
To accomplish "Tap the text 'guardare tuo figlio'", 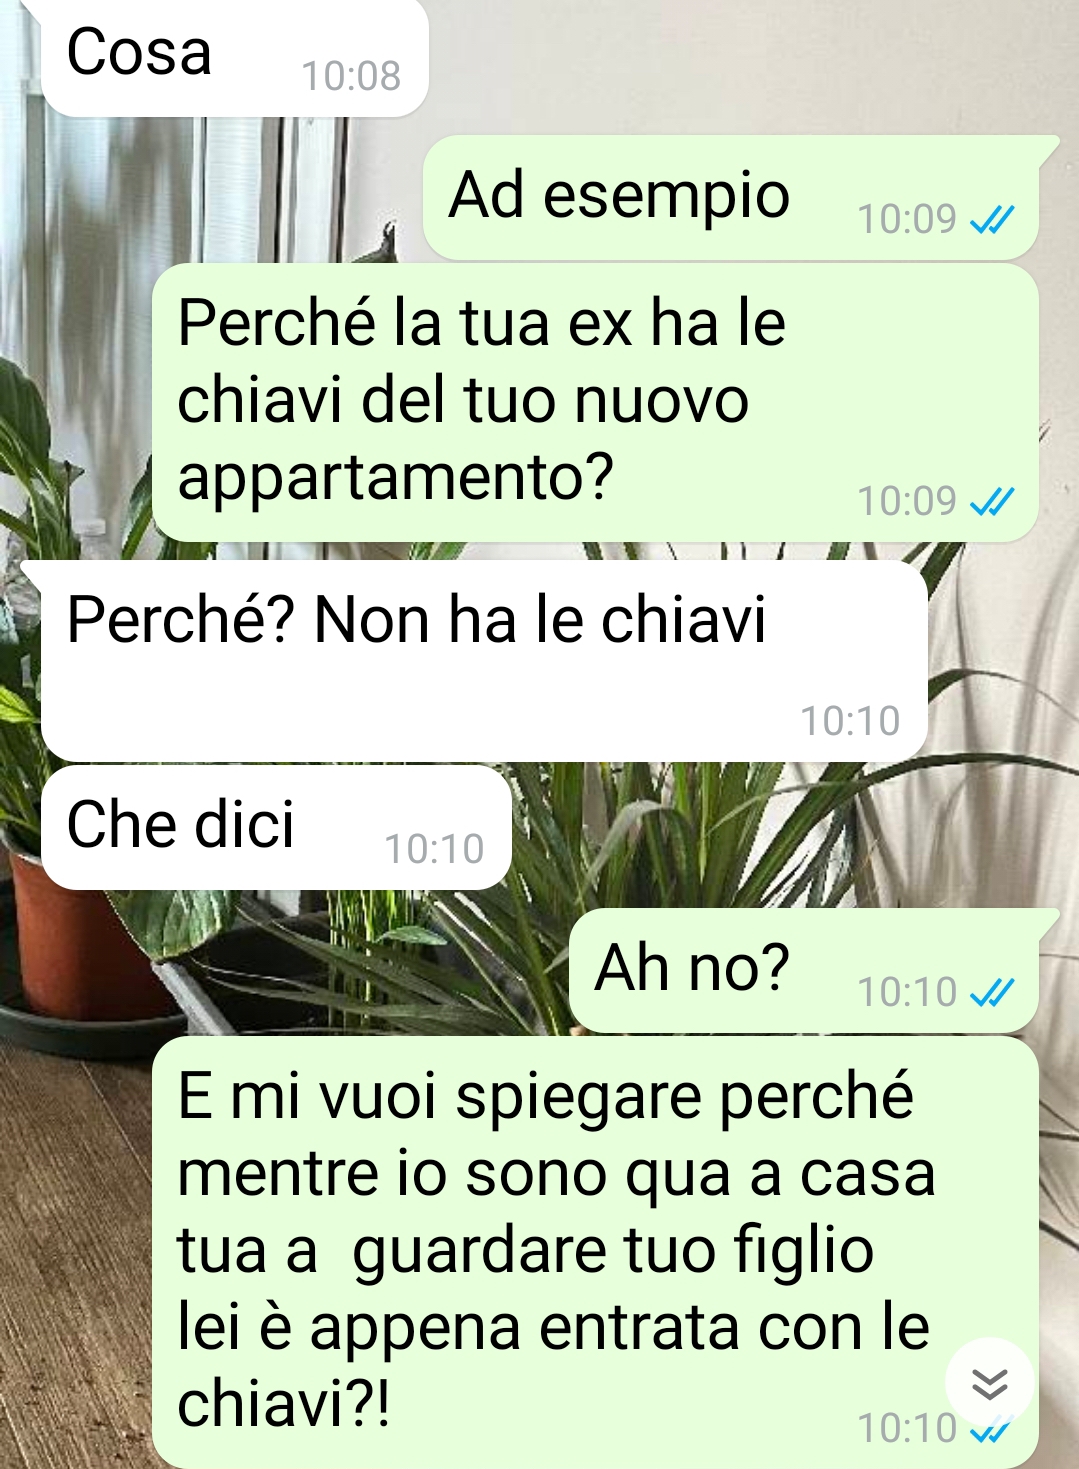I will pyautogui.click(x=613, y=1252).
